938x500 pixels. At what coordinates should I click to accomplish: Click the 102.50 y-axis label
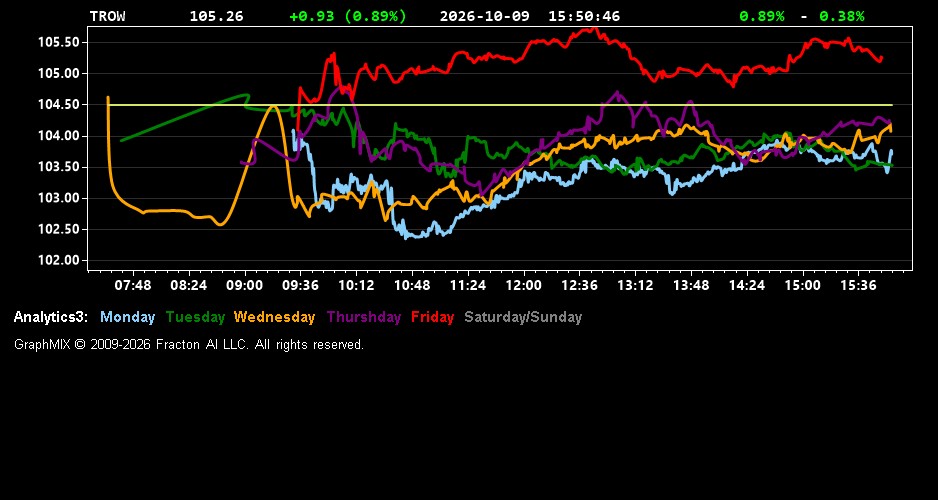(59, 229)
